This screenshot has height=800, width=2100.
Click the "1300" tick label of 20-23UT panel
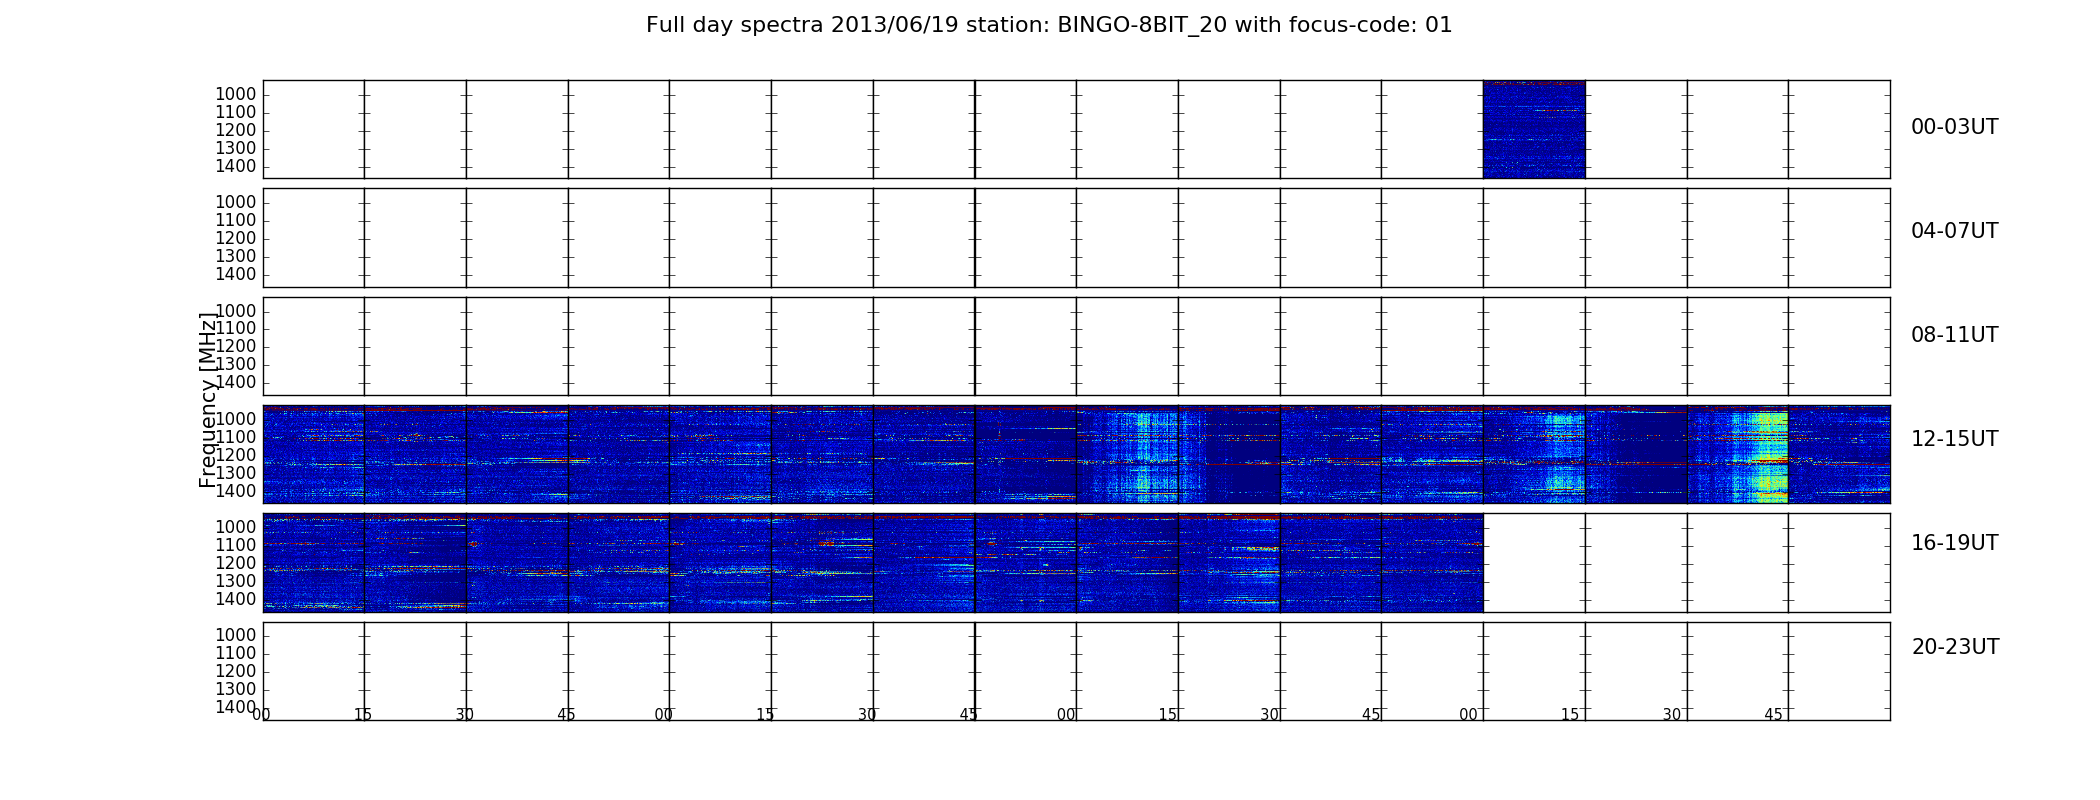point(235,689)
